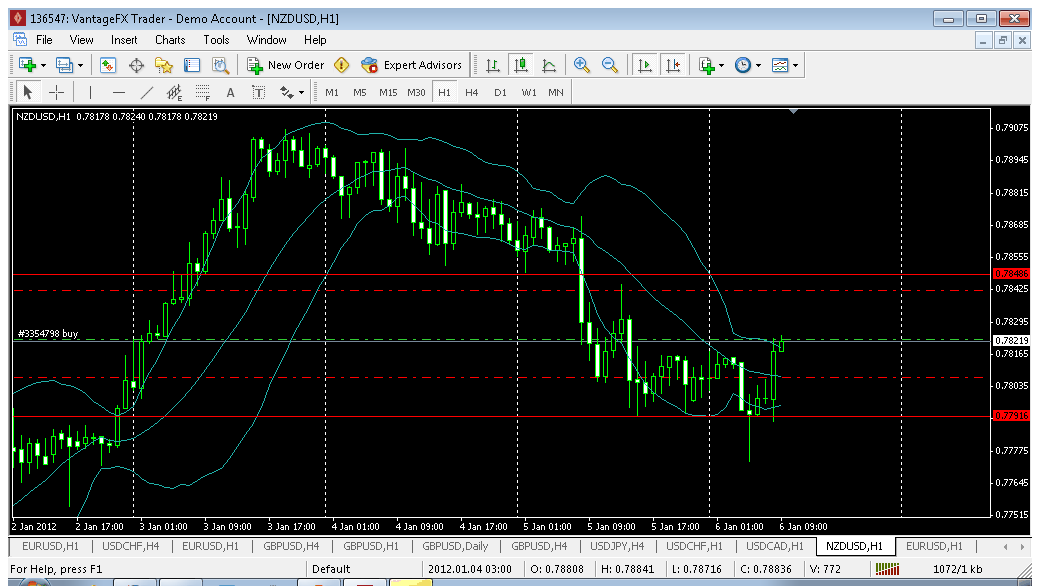The width and height of the screenshot is (1040, 586).
Task: Open the View menu
Action: (x=82, y=40)
